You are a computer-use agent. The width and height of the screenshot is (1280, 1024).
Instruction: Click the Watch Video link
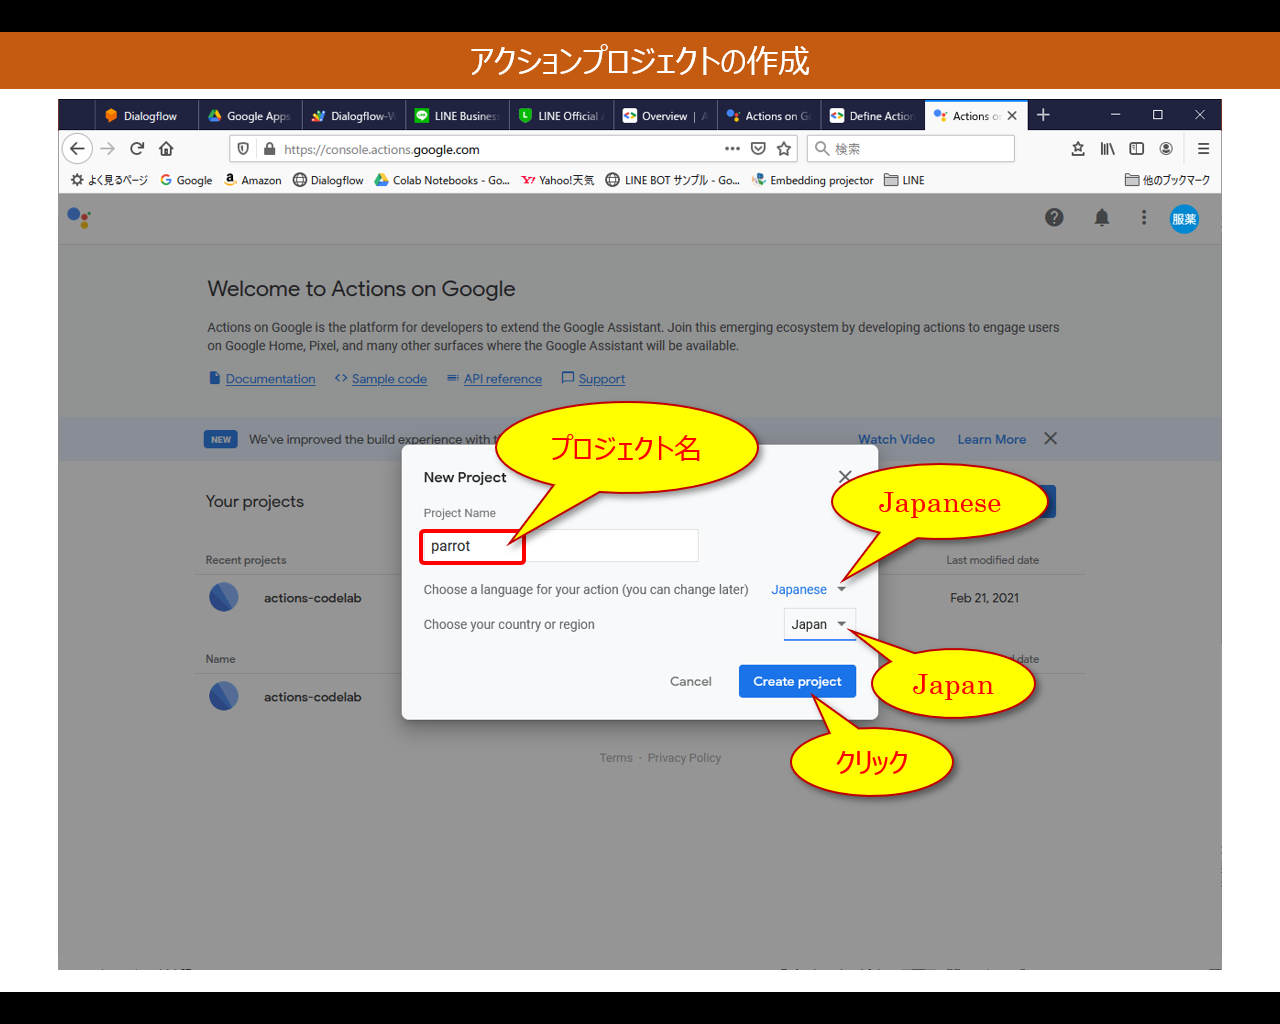click(896, 439)
